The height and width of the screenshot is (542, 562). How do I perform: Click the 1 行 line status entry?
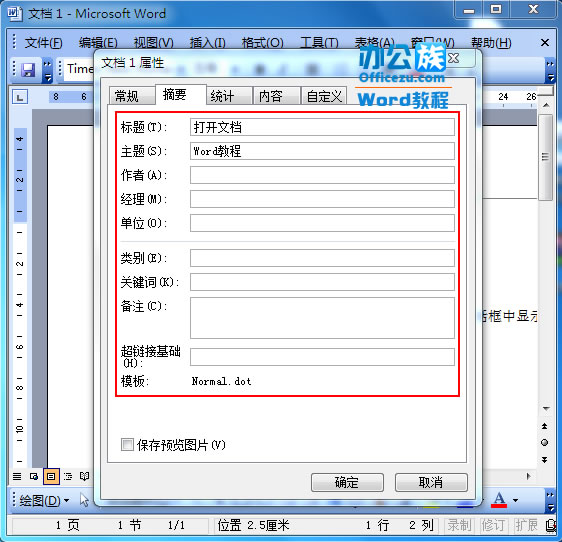pyautogui.click(x=377, y=526)
